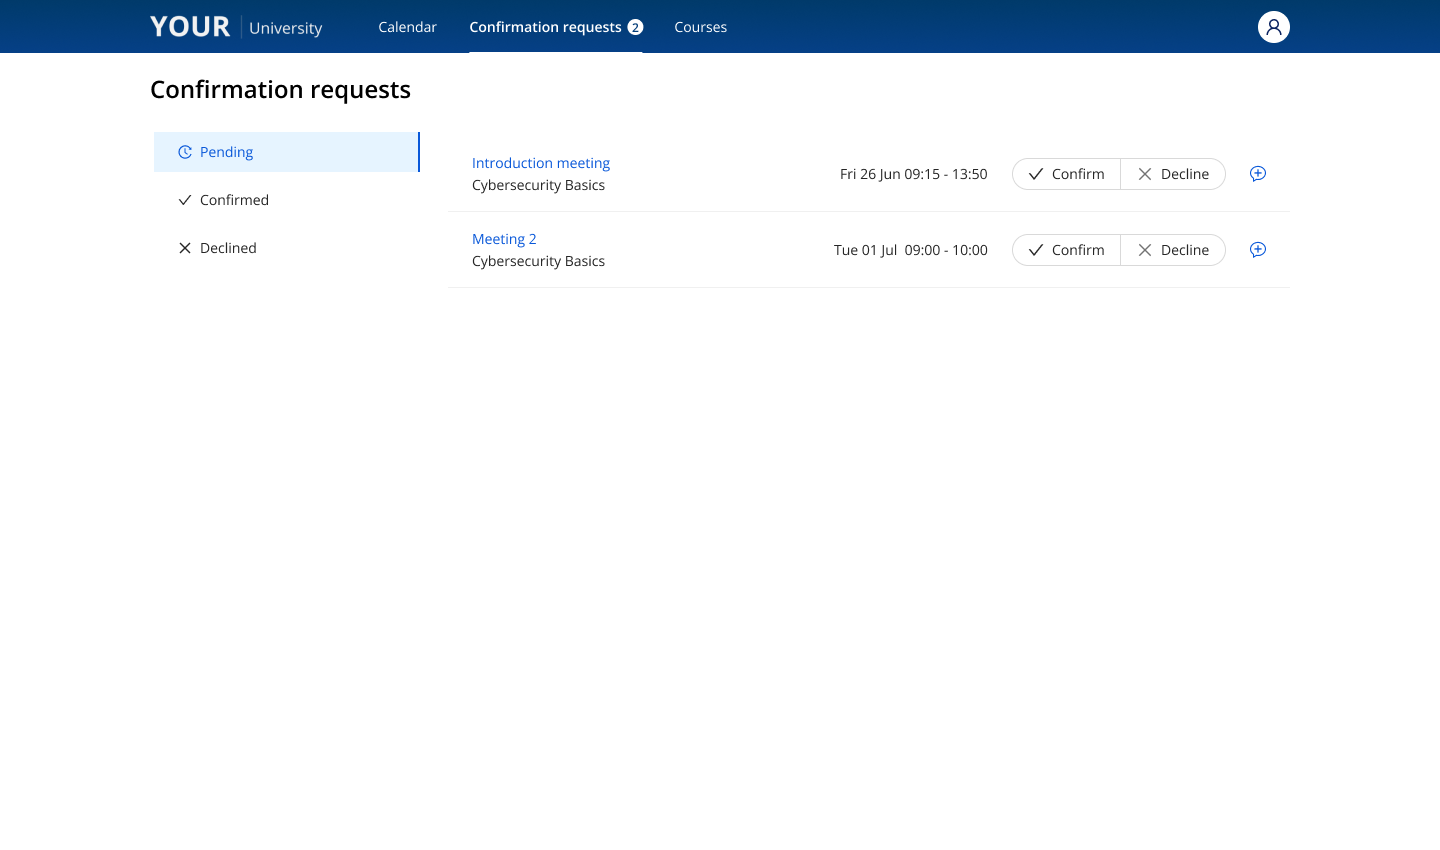
Task: Click the Confirmation requests page heading
Action: coord(280,90)
